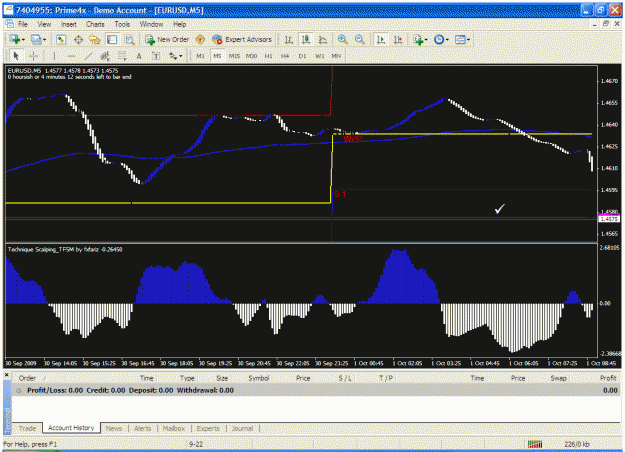Open the arrows objects dropdown
The height and width of the screenshot is (452, 625).
click(175, 56)
